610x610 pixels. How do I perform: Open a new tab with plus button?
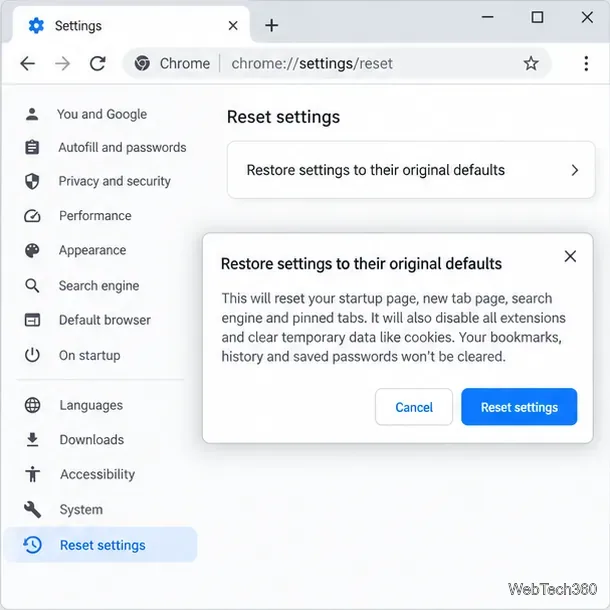272,26
